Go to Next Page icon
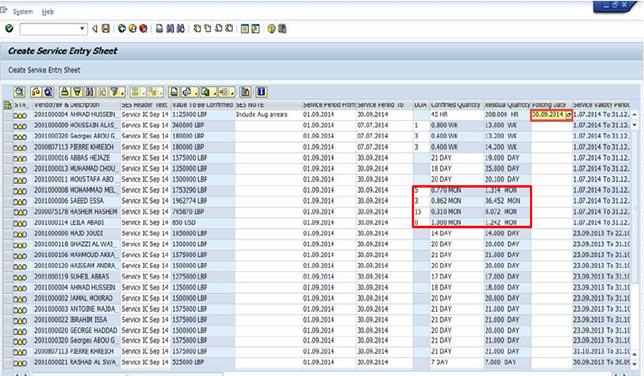The height and width of the screenshot is (376, 644). tap(218, 28)
